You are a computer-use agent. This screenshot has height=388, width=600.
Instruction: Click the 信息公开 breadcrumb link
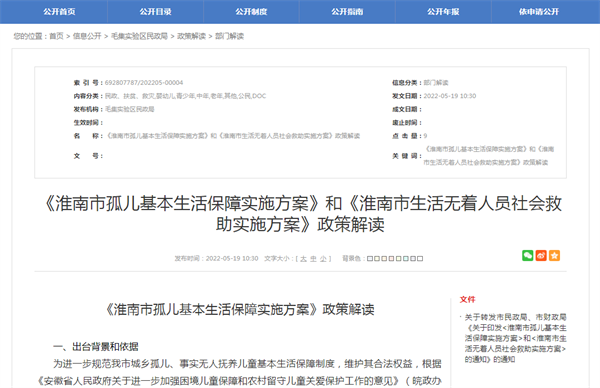tap(87, 36)
